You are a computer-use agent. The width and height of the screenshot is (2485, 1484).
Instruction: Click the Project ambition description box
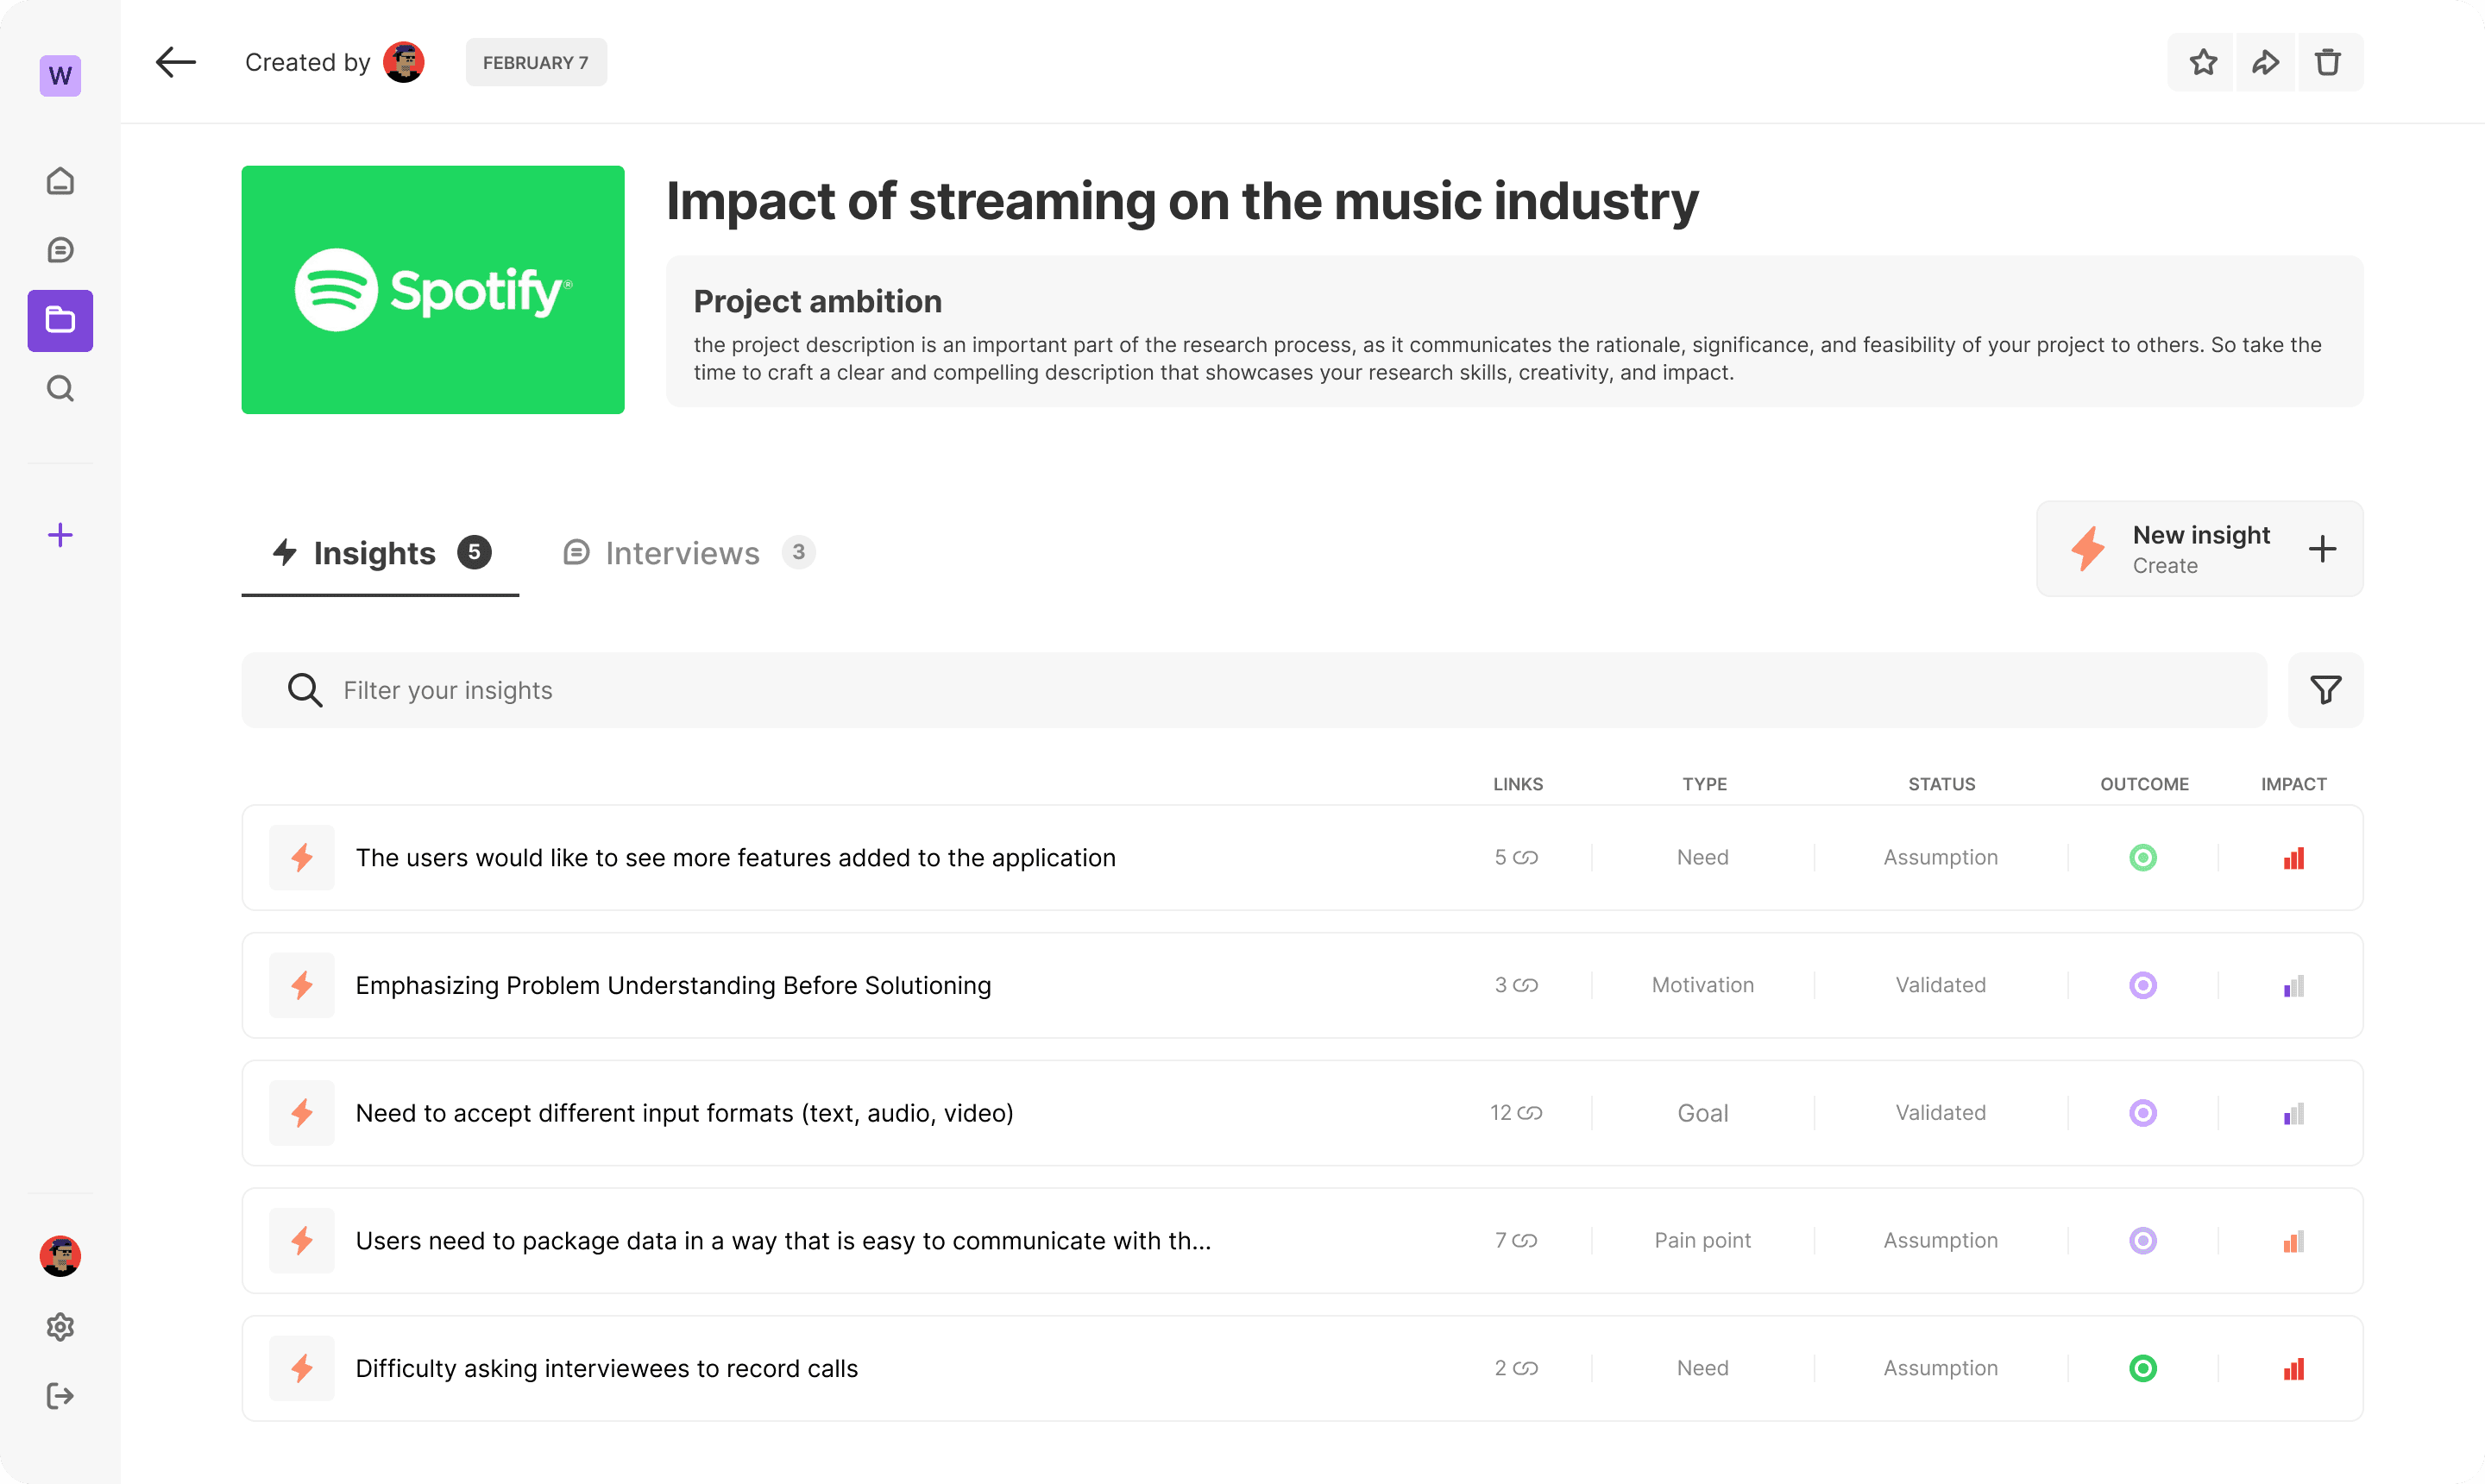click(x=1515, y=331)
